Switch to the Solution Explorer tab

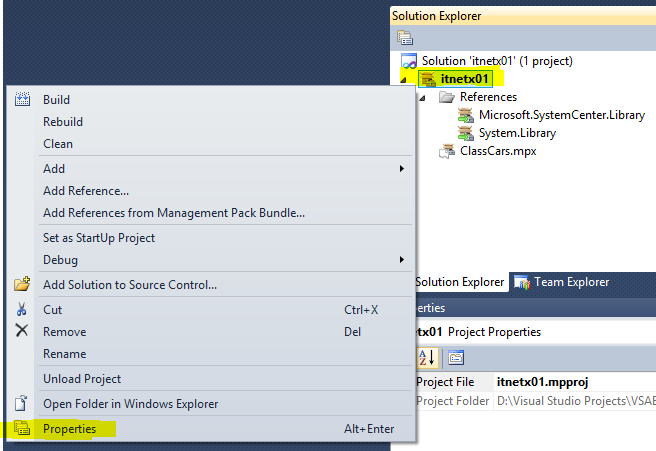(x=459, y=282)
